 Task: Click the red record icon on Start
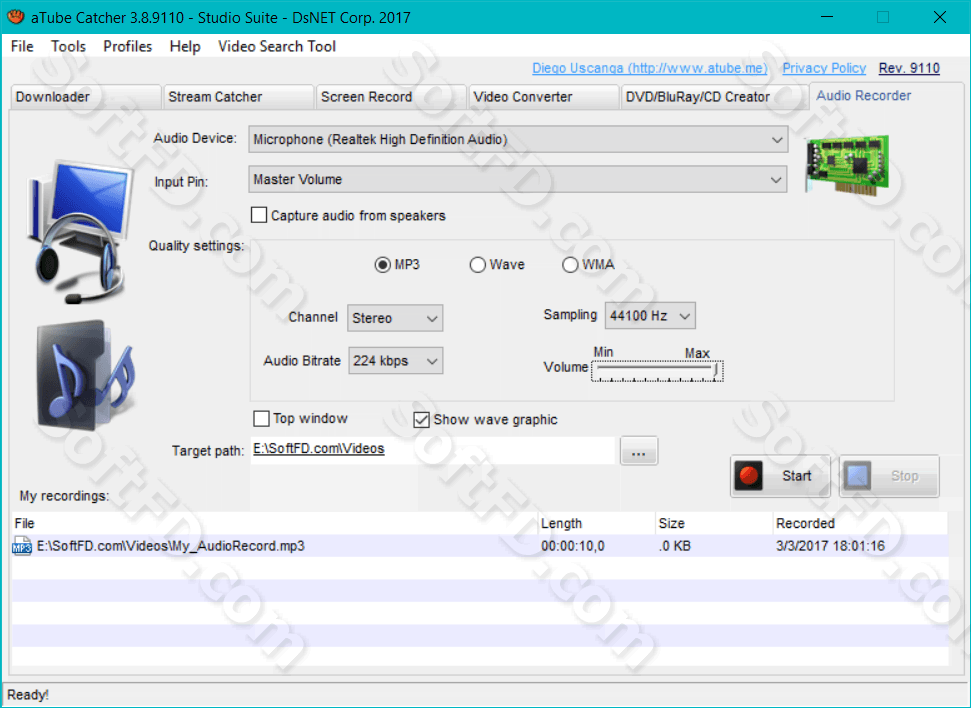[x=749, y=476]
